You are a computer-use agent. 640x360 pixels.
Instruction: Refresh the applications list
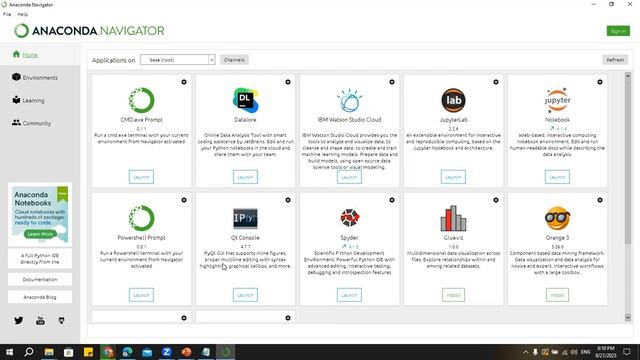pyautogui.click(x=615, y=60)
